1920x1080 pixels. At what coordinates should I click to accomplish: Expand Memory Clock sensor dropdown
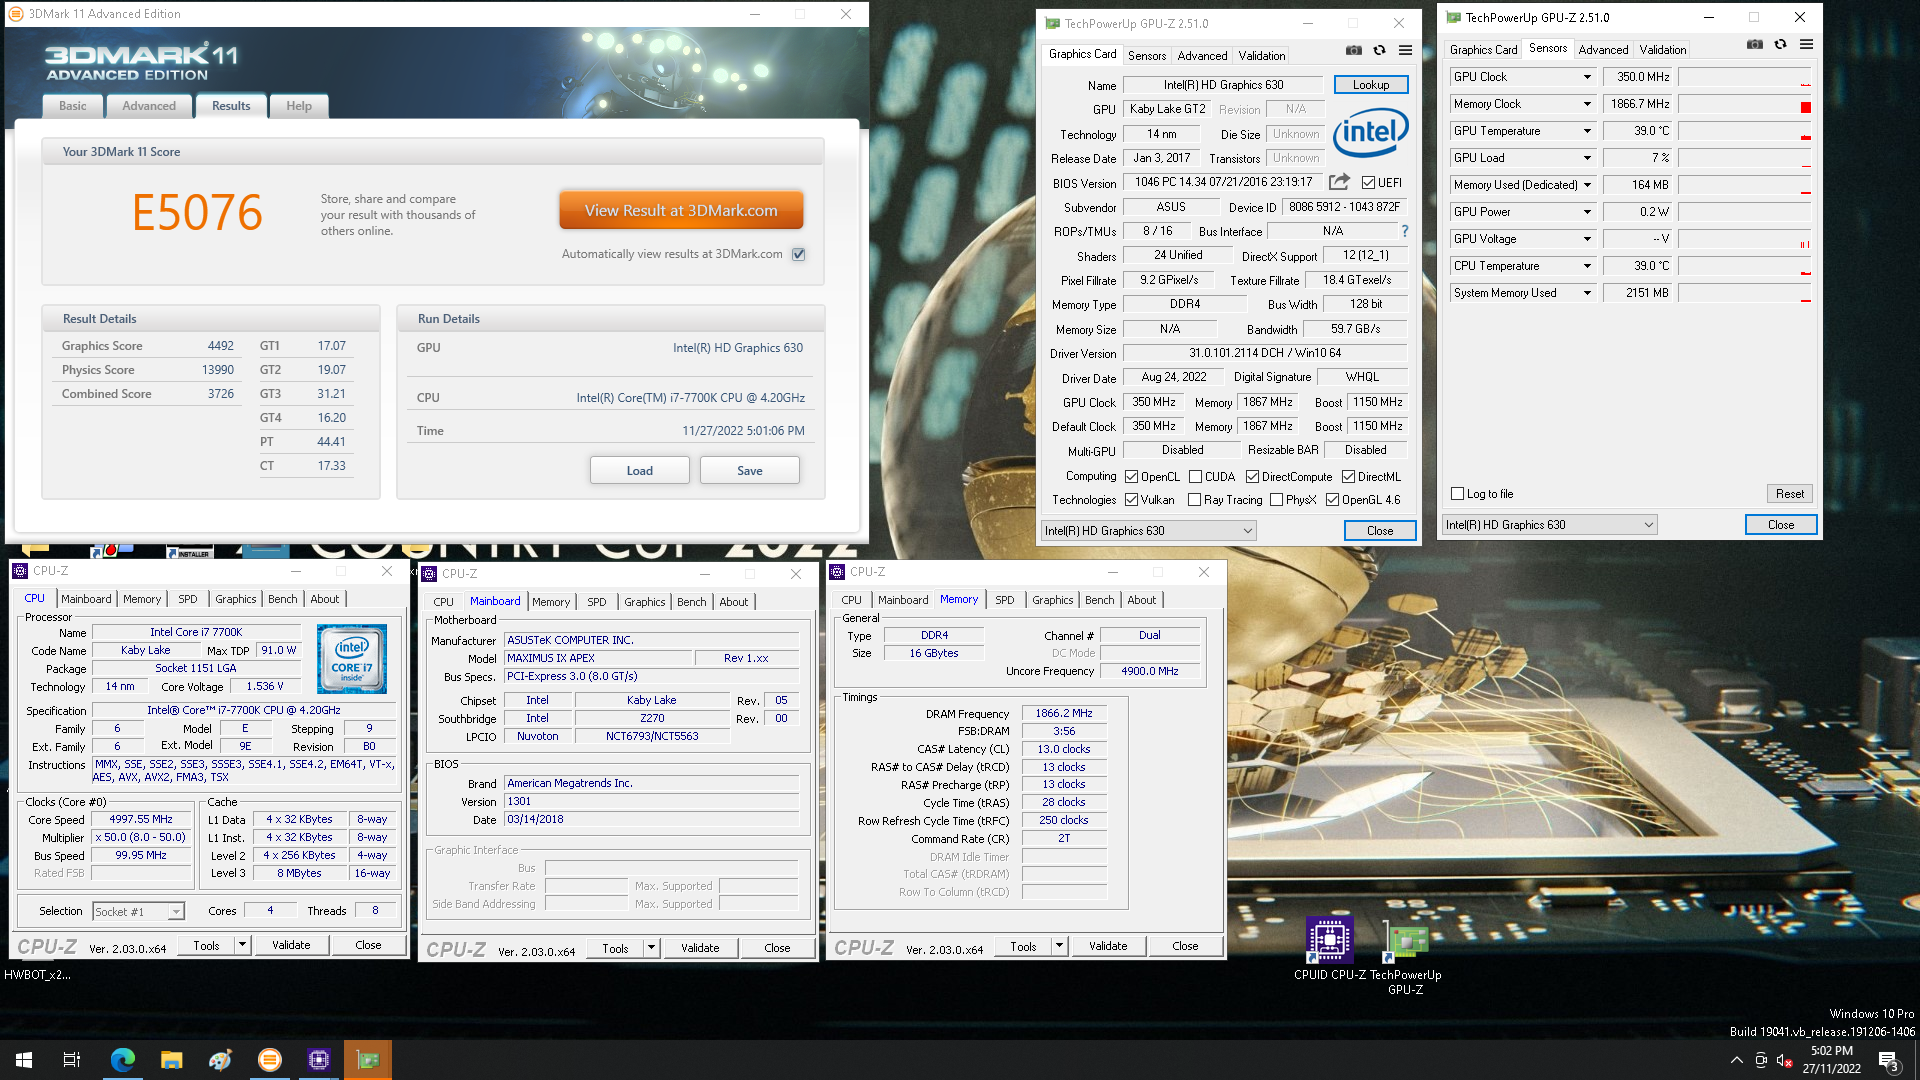(x=1586, y=104)
